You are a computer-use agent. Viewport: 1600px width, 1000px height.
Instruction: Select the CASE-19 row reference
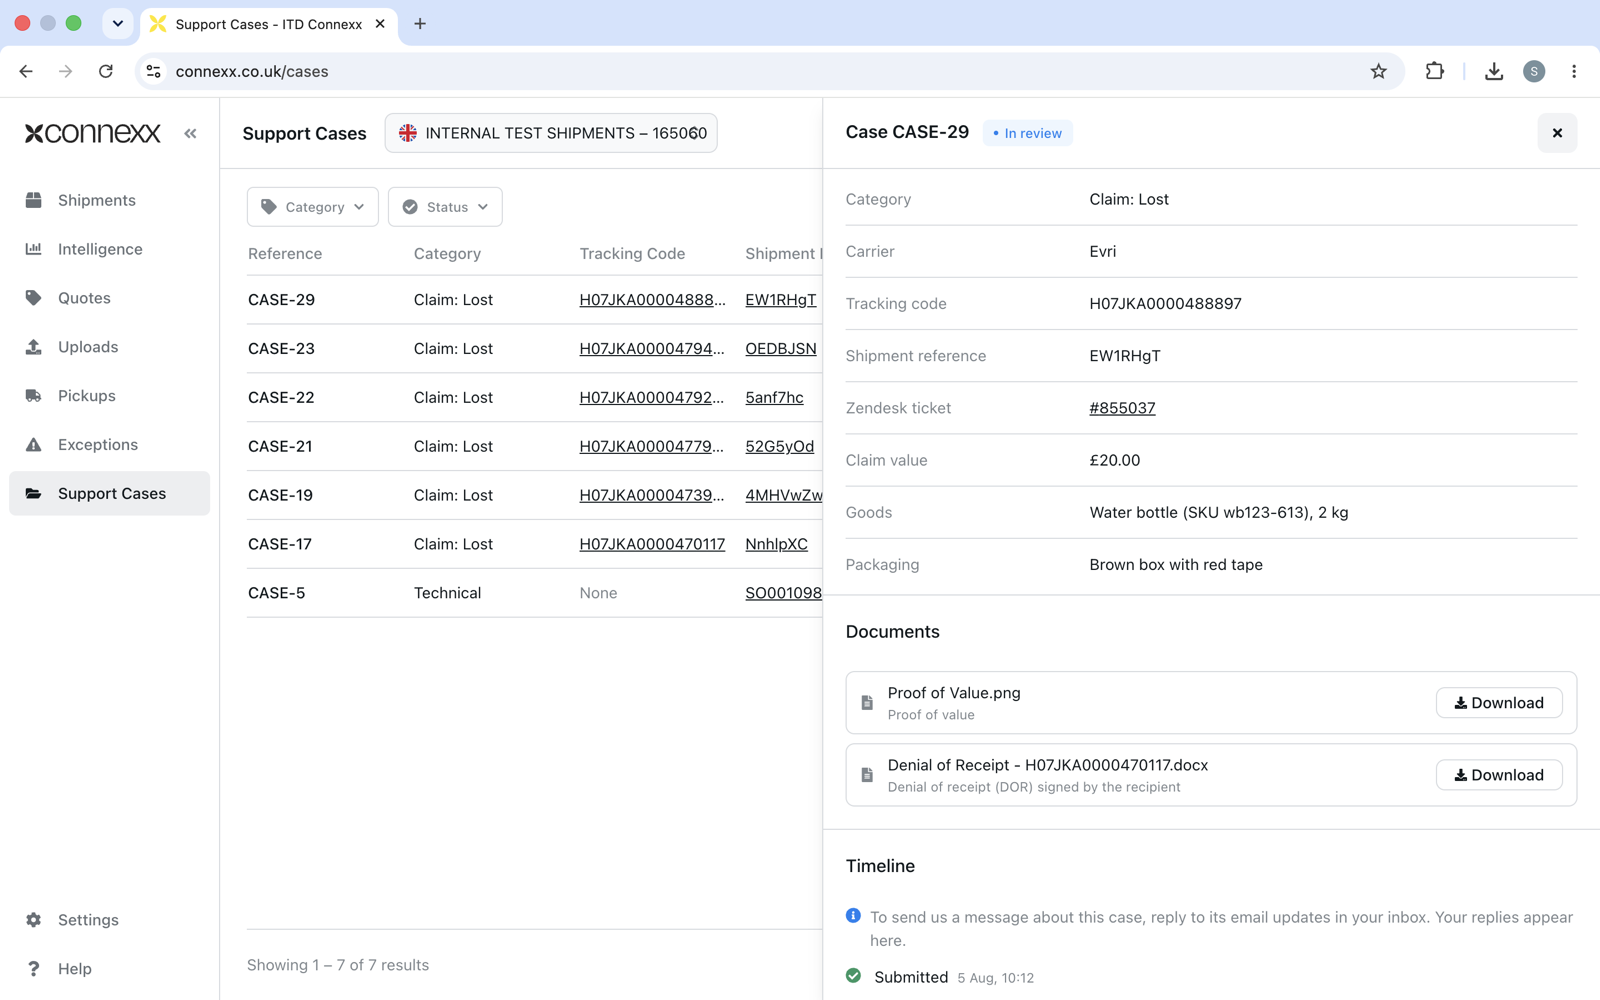point(280,495)
